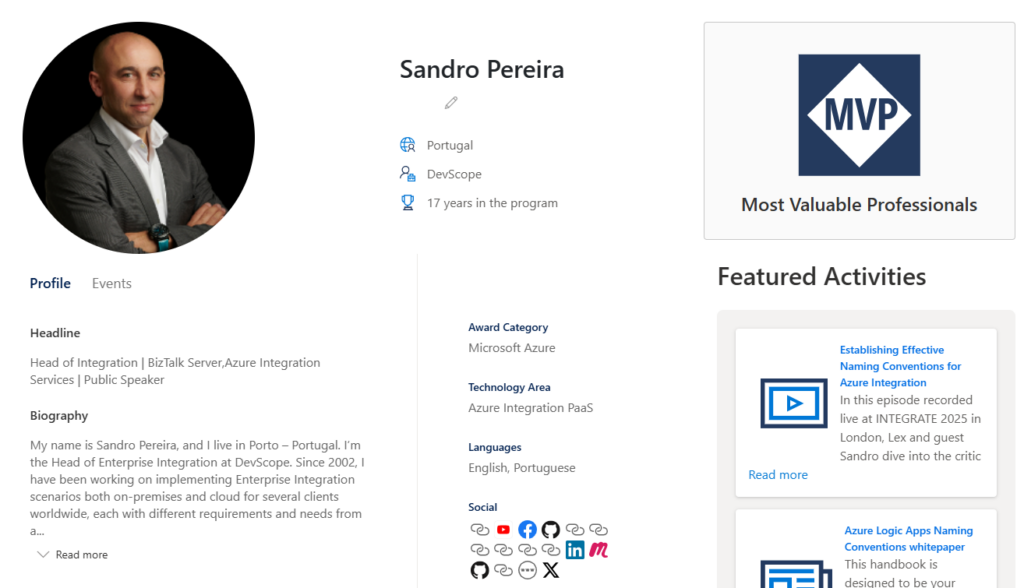Image resolution: width=1024 pixels, height=588 pixels.
Task: Click the video play icon in first activity
Action: pos(793,403)
